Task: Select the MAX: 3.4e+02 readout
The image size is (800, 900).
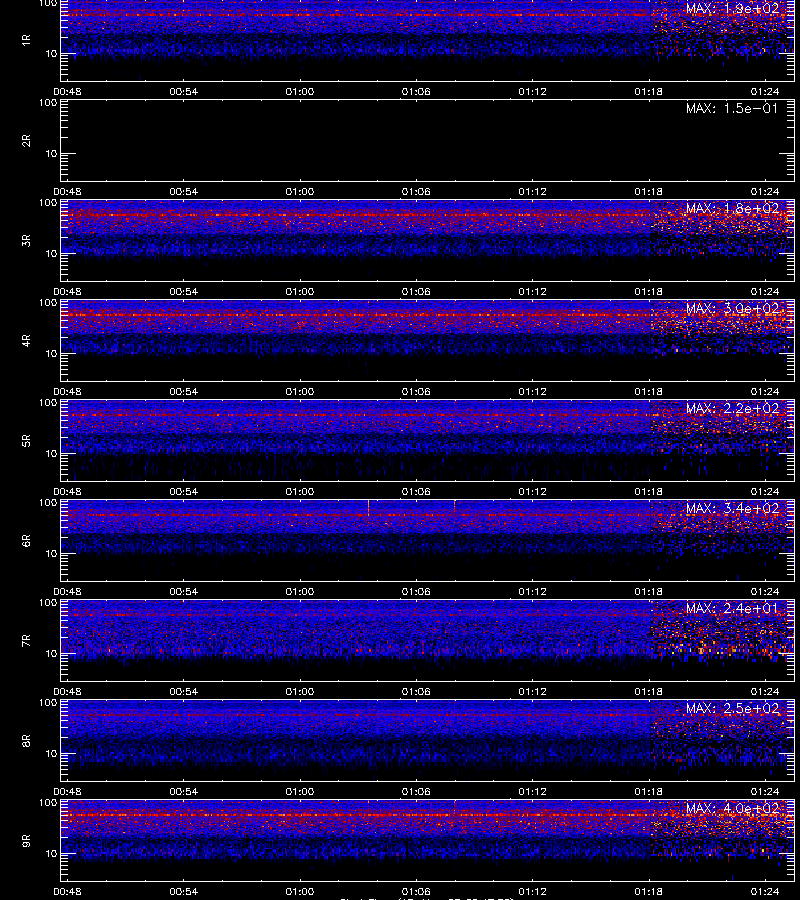Action: pos(732,509)
